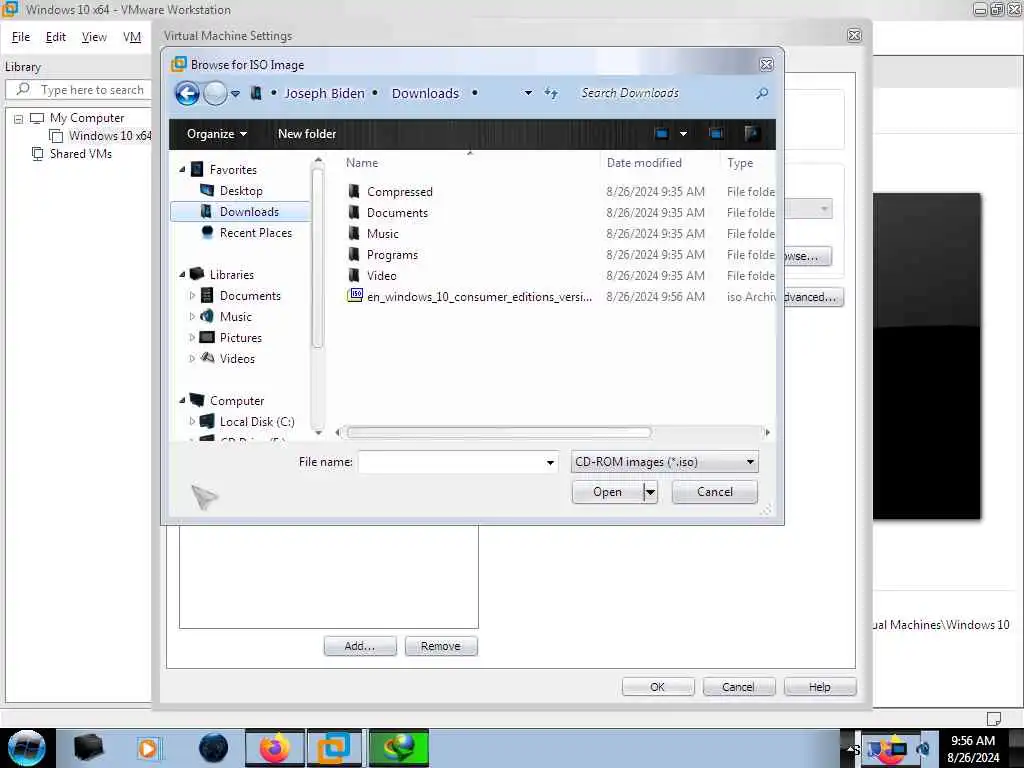Select Local Disk (C:) in navigation pane
This screenshot has width=1024, height=768.
[x=257, y=422]
